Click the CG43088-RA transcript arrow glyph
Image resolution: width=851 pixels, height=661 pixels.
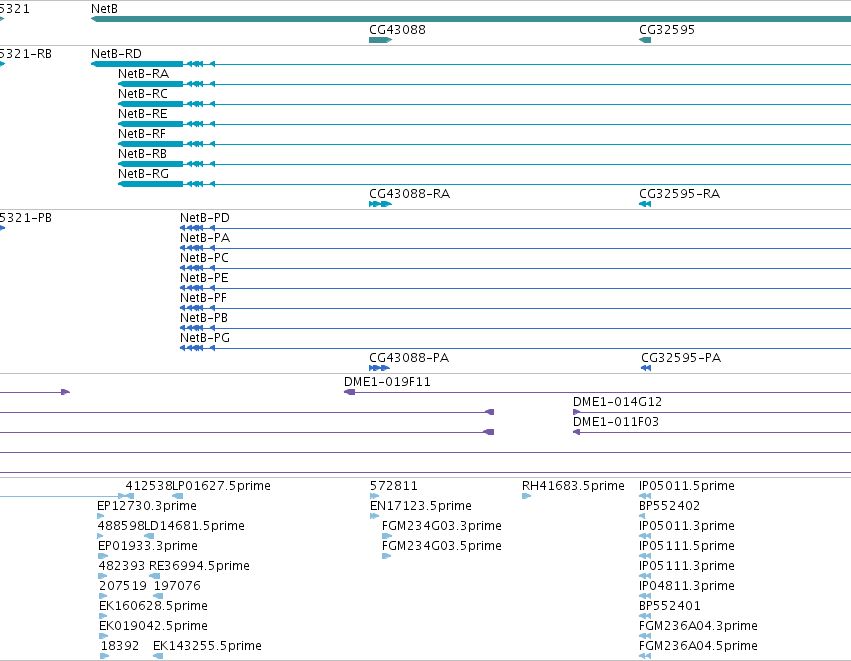click(x=380, y=204)
